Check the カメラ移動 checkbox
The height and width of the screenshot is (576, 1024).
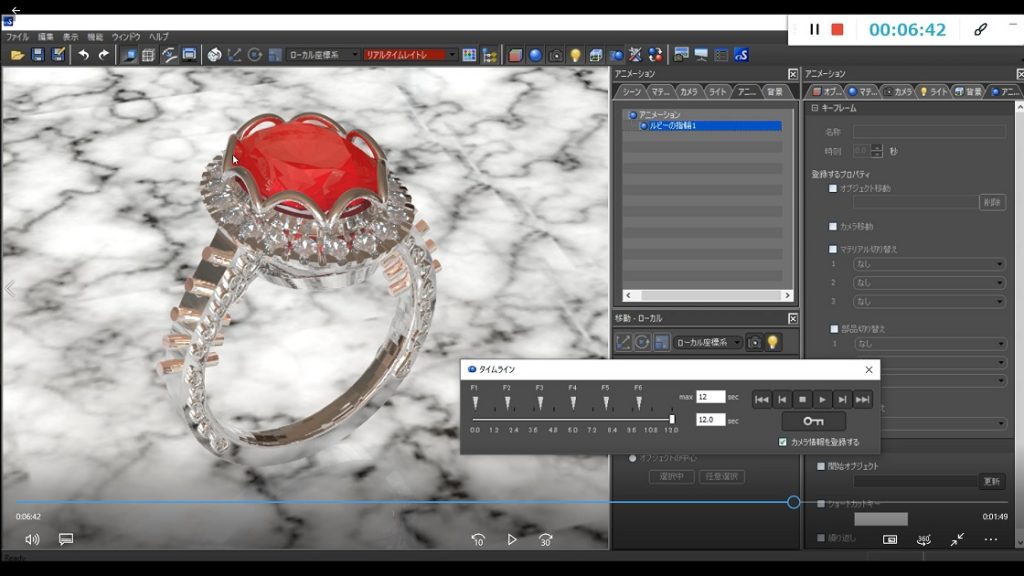pos(833,227)
